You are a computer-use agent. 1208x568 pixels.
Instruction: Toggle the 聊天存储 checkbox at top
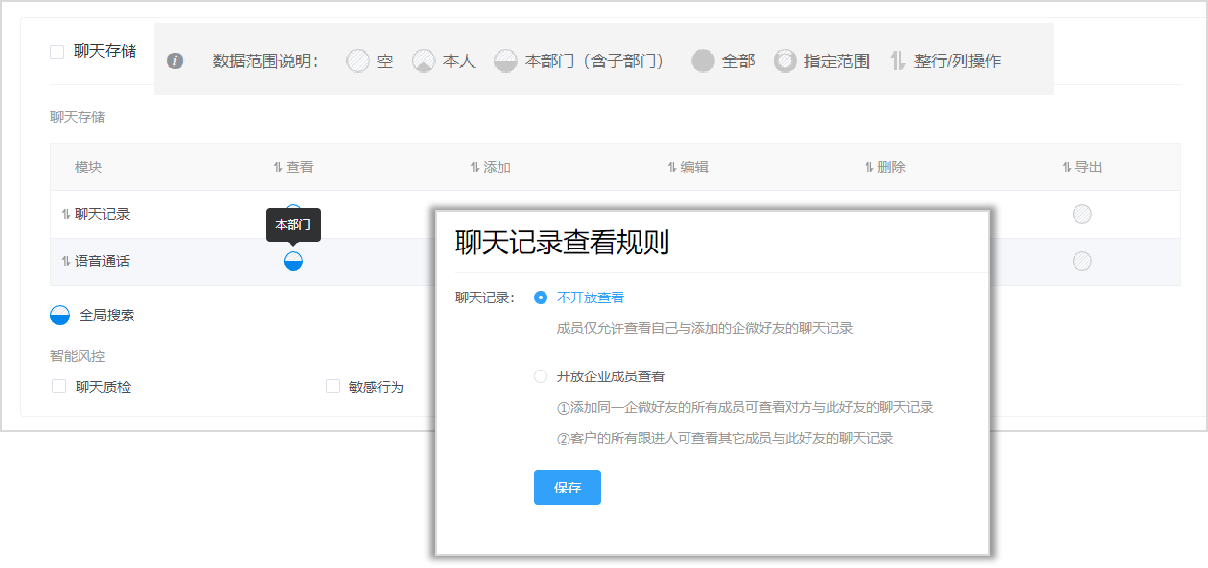tap(57, 52)
